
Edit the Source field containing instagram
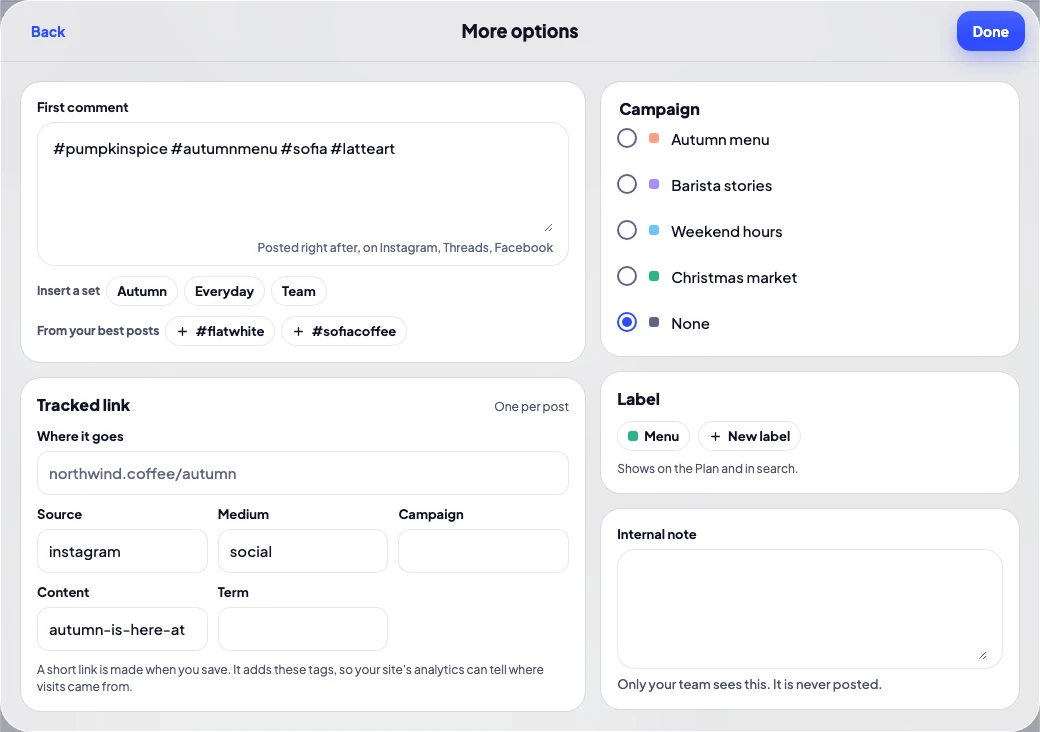[122, 551]
